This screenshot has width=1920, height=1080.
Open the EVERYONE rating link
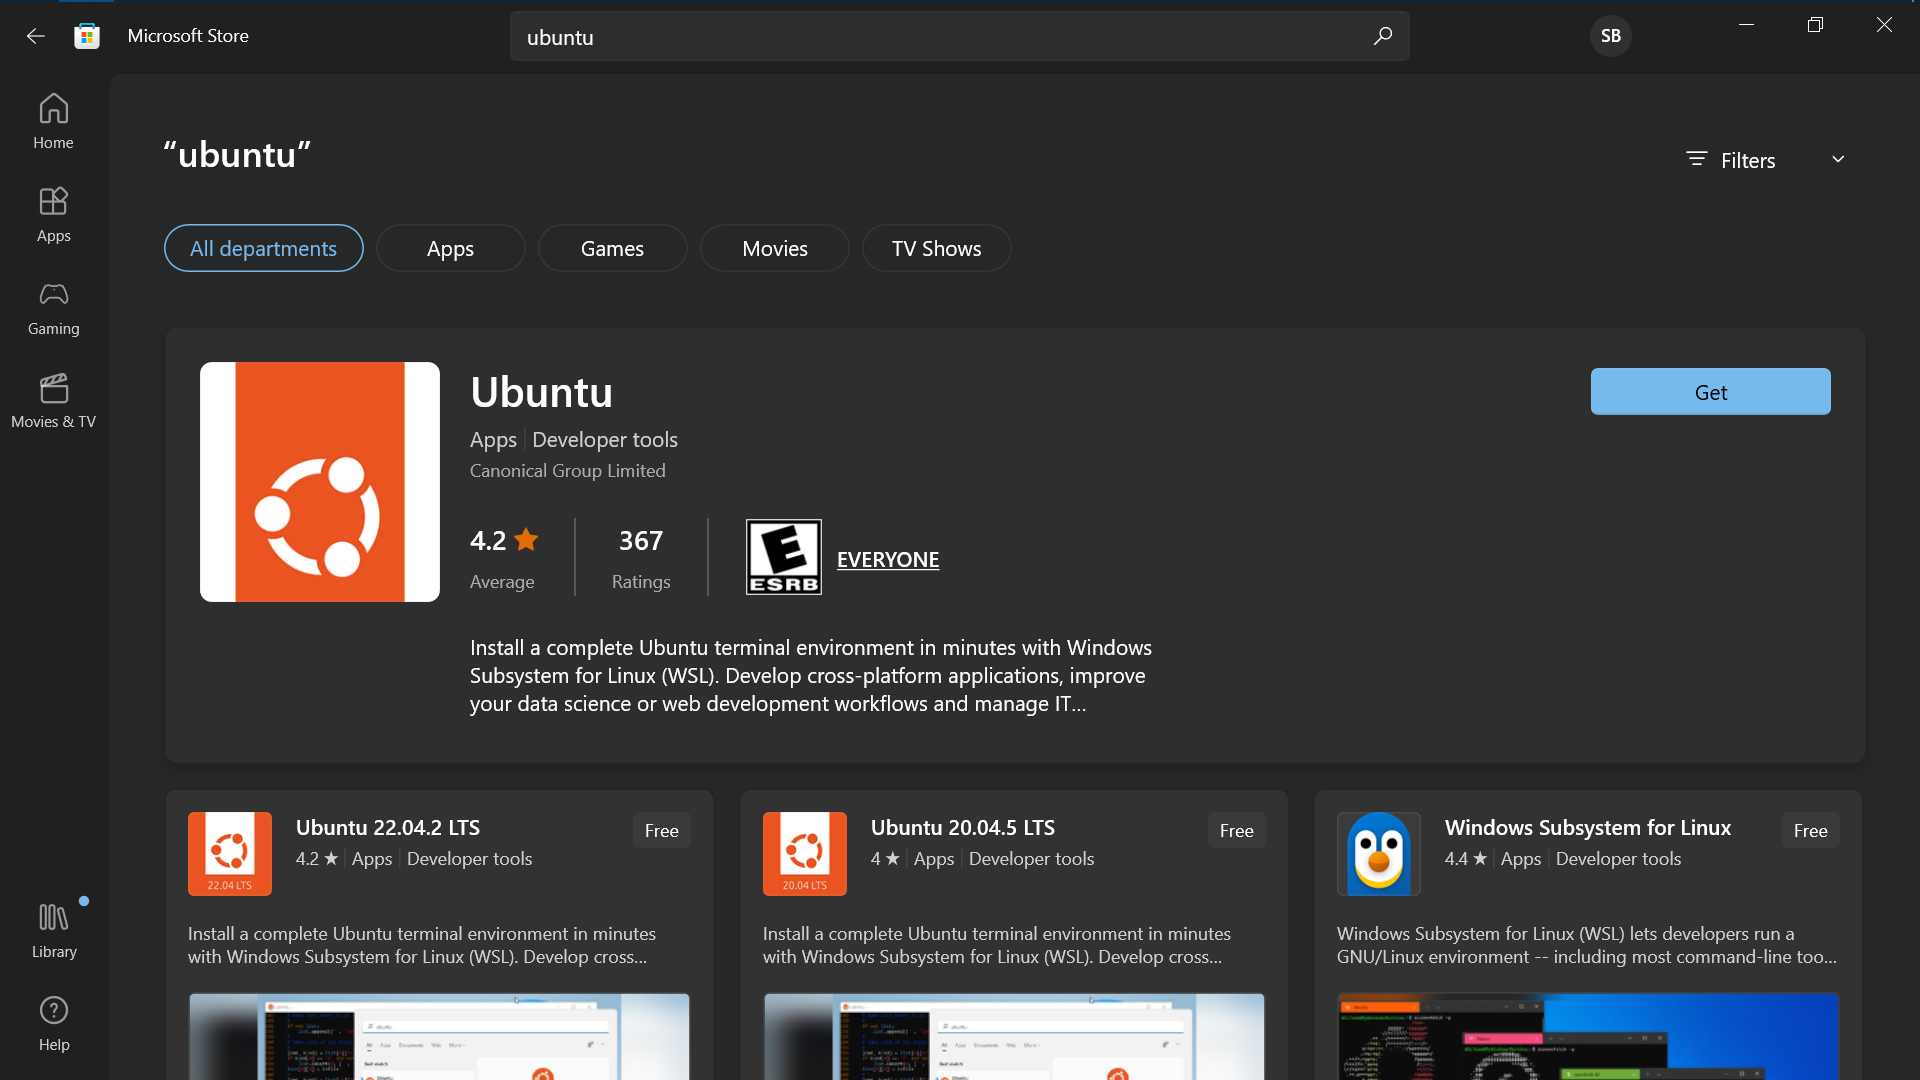(887, 560)
